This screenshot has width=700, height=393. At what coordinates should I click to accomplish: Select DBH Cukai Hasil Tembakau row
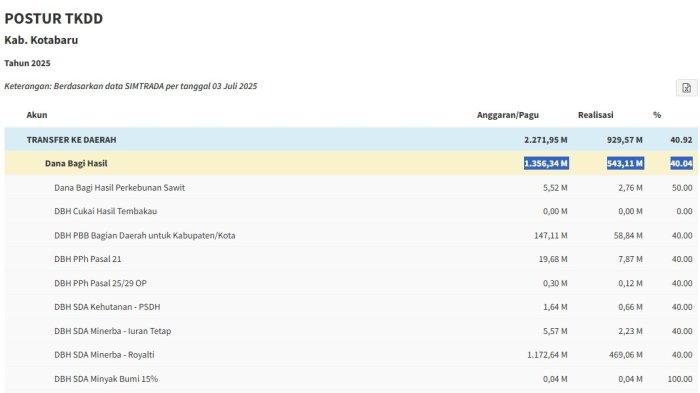coord(351,211)
